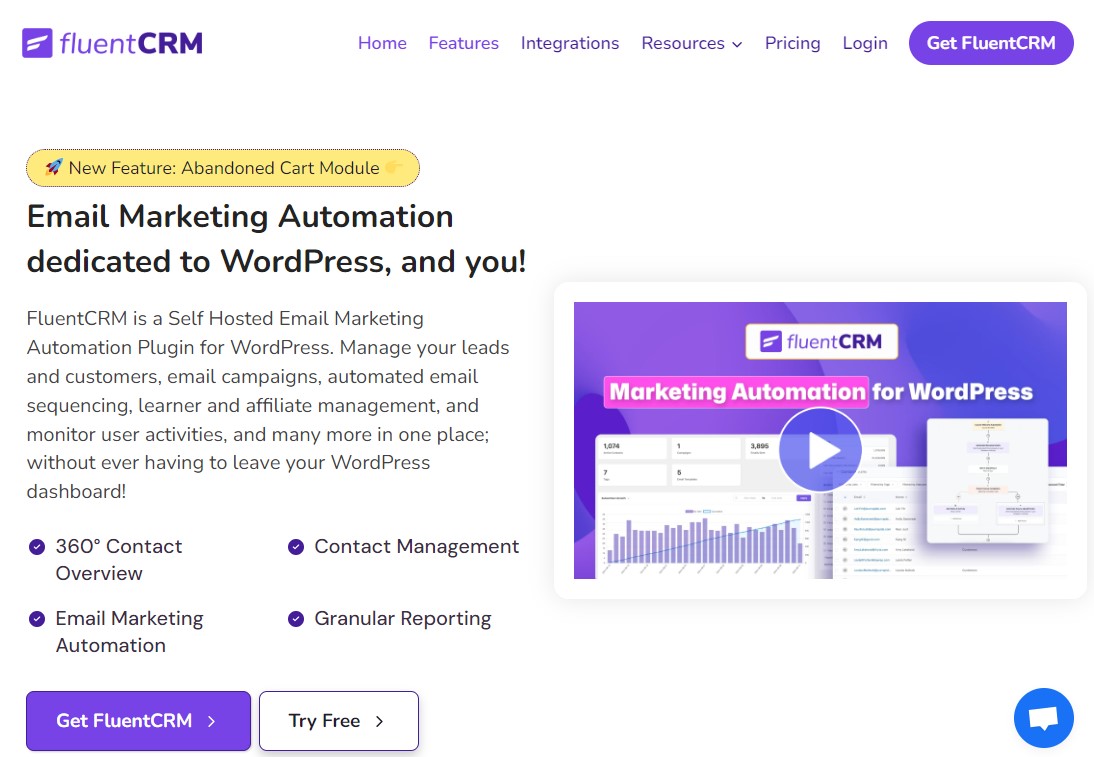Click the Get FluentCRM hero button

click(138, 721)
